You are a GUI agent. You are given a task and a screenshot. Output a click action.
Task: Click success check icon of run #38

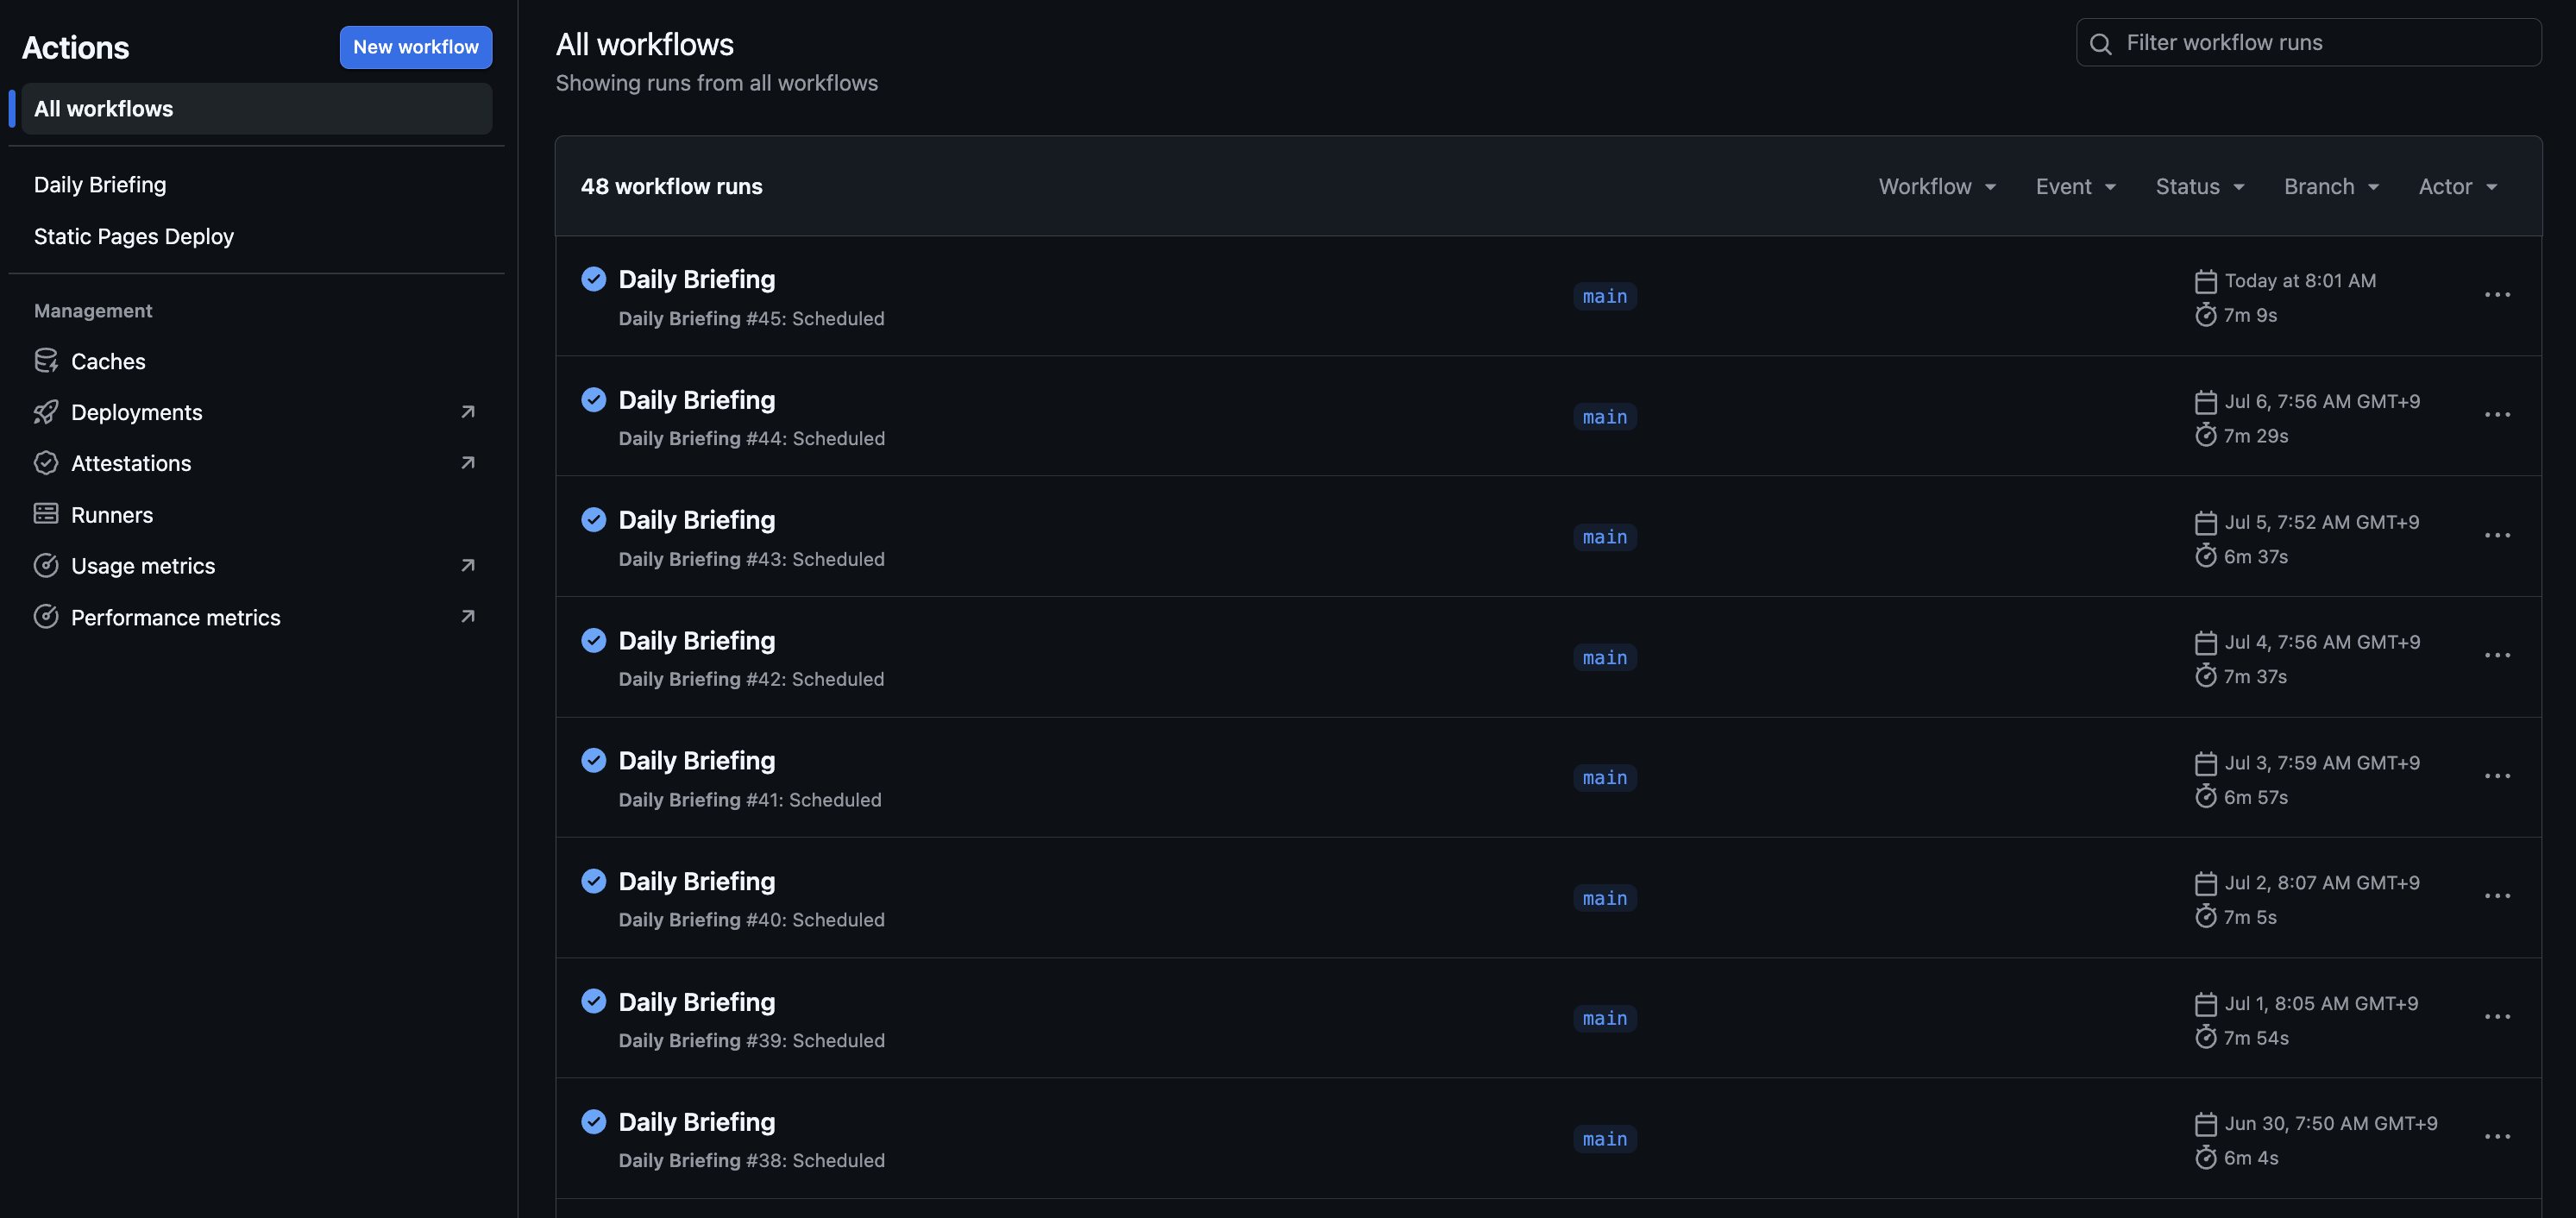point(593,1122)
